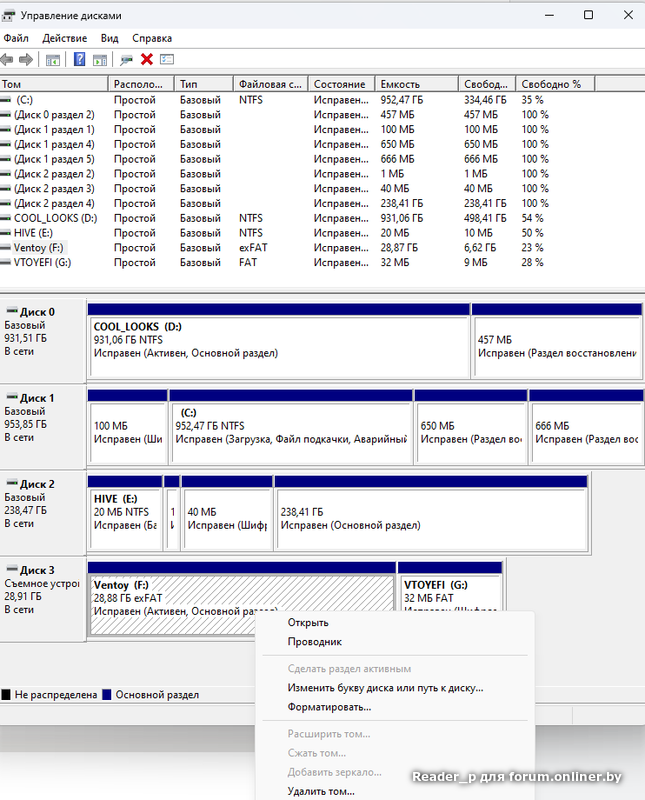This screenshot has height=800, width=645.
Task: Open the Файл menu
Action: (16, 38)
